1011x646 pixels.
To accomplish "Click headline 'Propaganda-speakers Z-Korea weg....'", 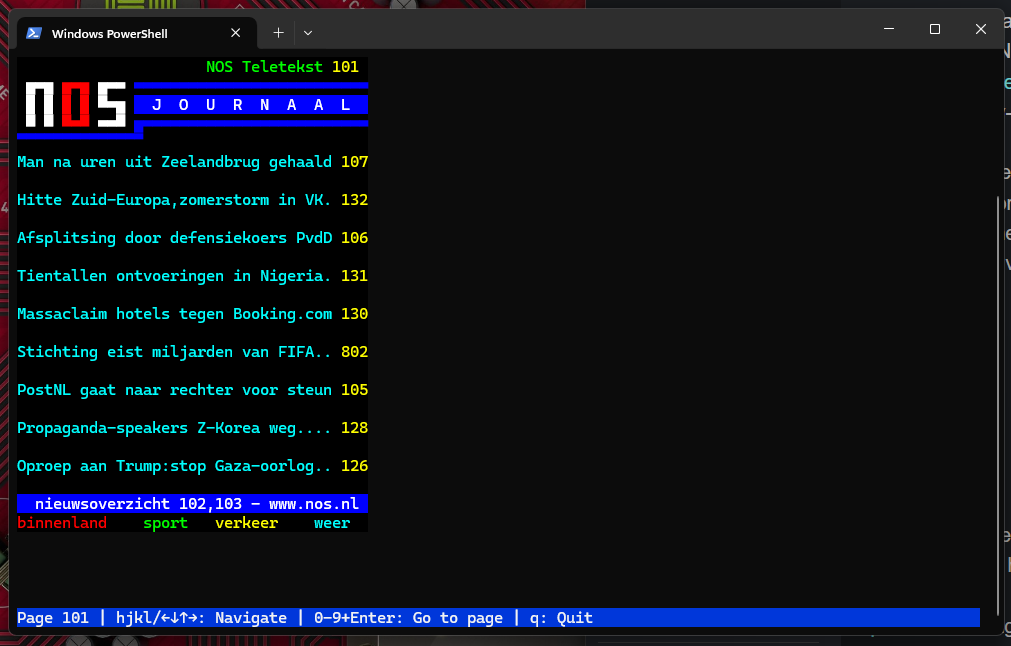I will click(x=174, y=428).
